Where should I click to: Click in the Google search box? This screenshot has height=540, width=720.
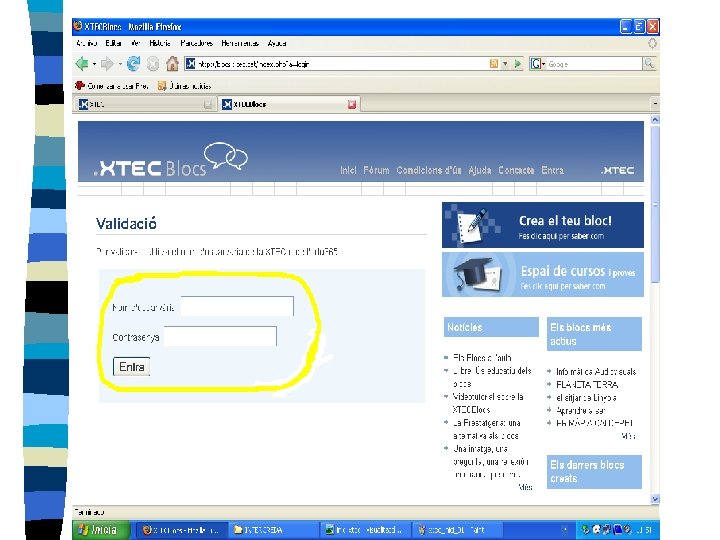pos(594,64)
